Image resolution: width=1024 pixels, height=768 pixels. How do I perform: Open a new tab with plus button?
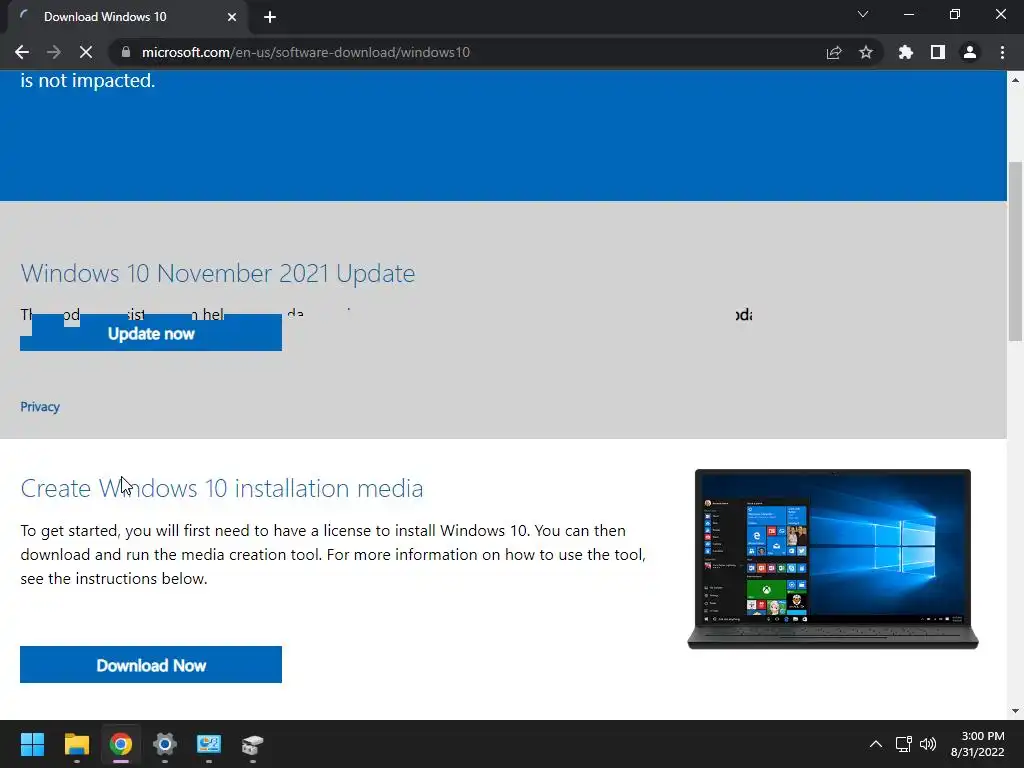pos(270,17)
